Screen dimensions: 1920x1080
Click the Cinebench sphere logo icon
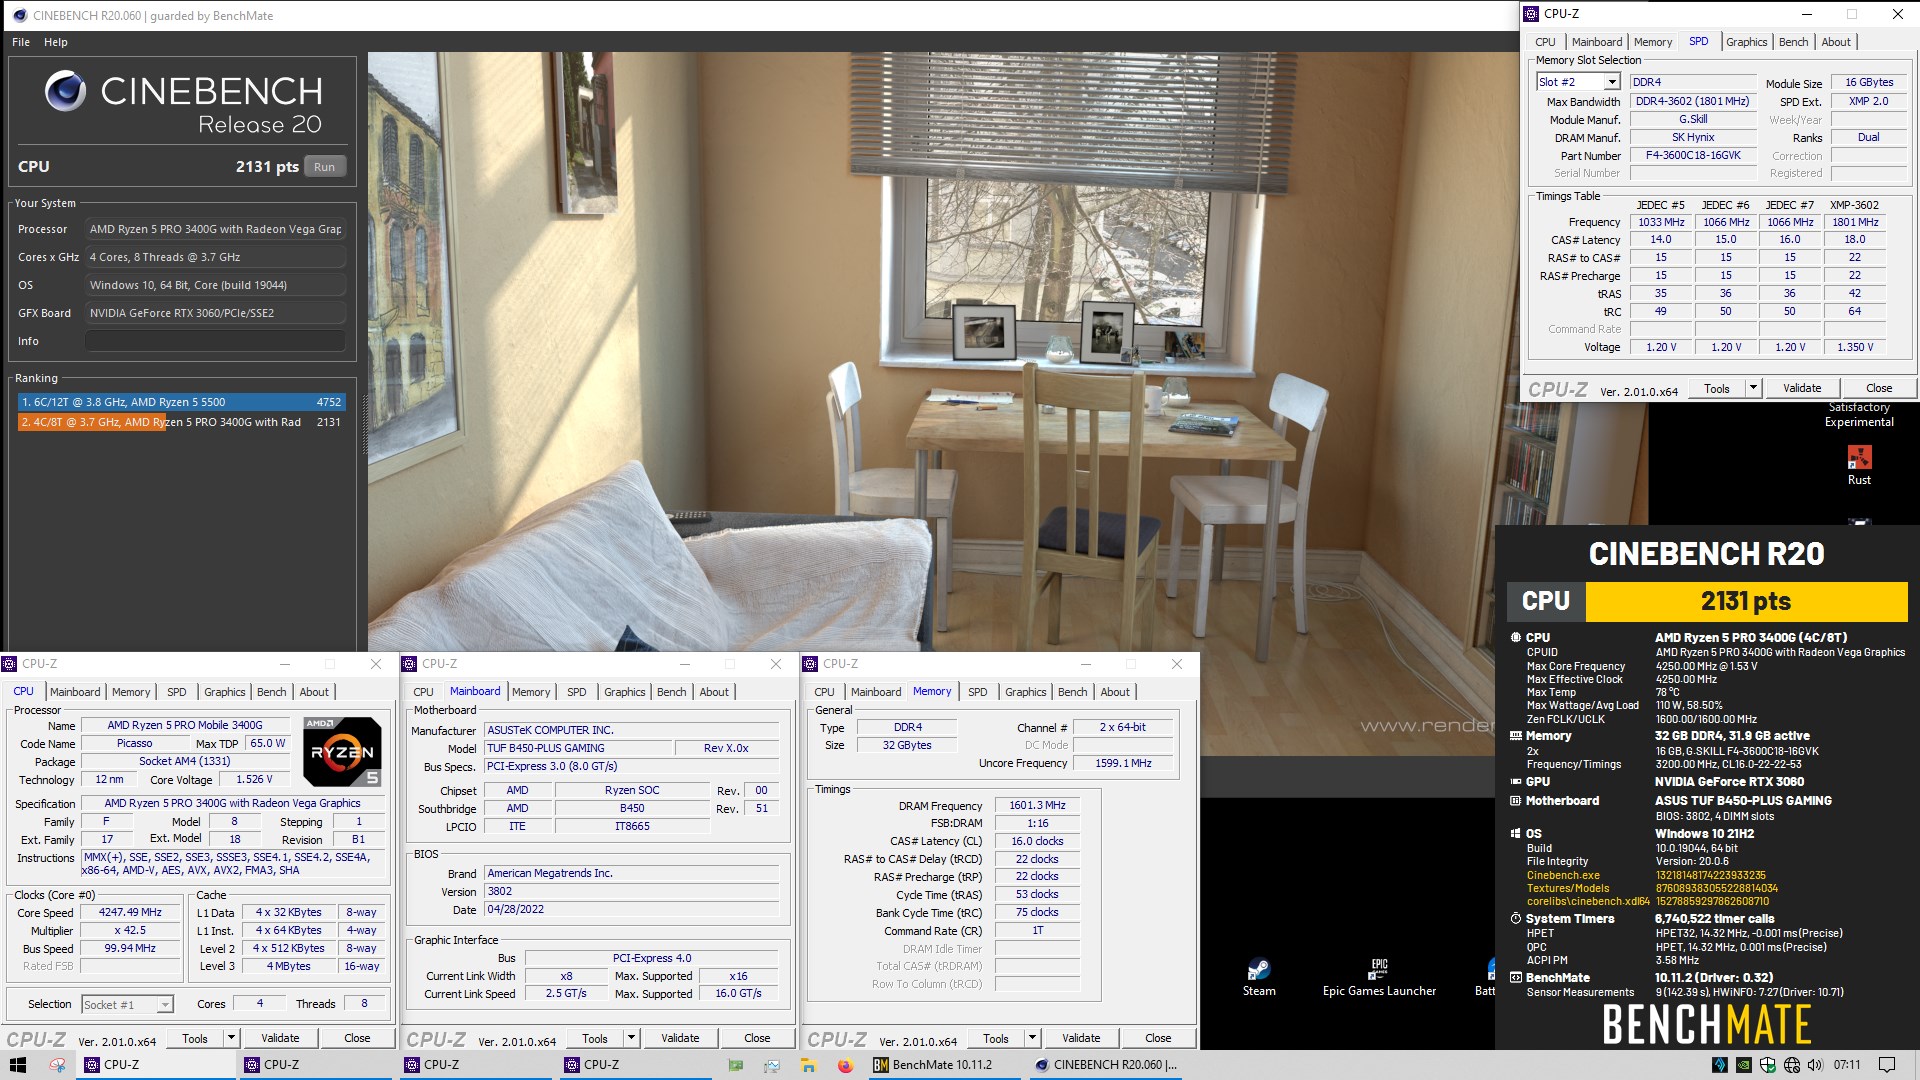click(x=65, y=91)
